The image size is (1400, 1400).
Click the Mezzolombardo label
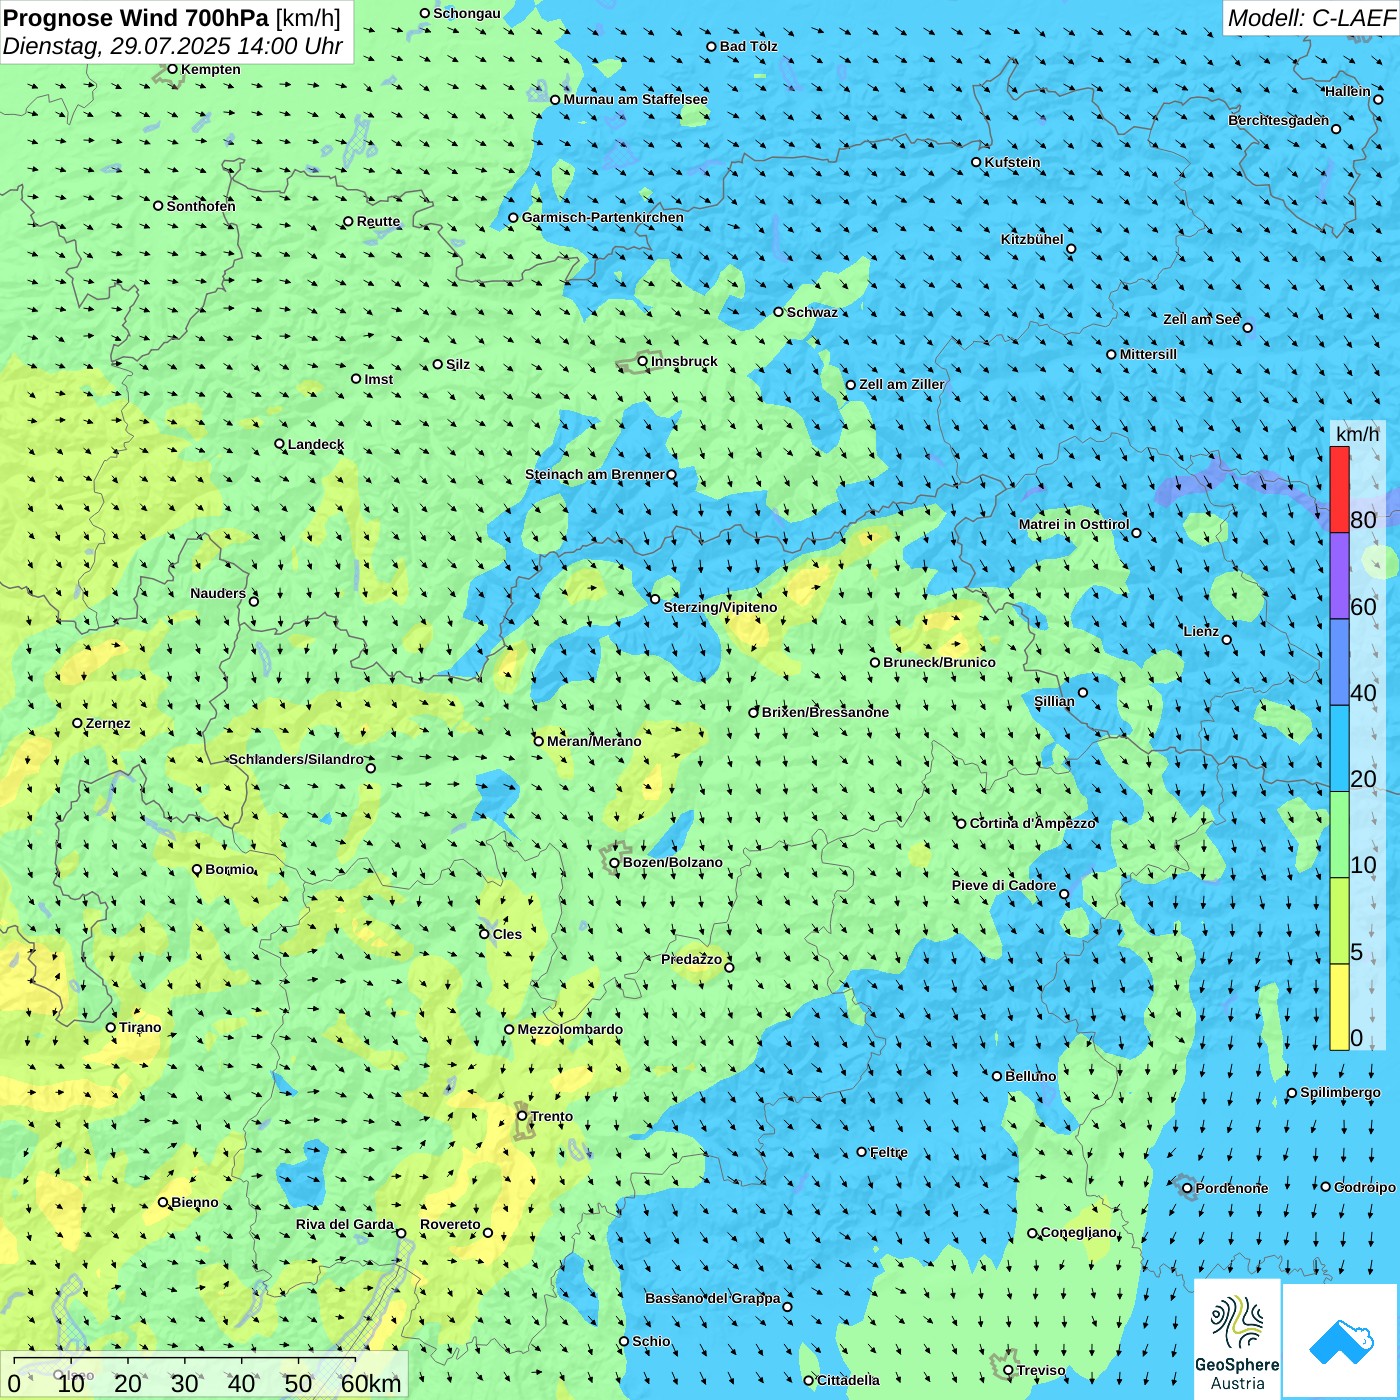coord(570,1029)
